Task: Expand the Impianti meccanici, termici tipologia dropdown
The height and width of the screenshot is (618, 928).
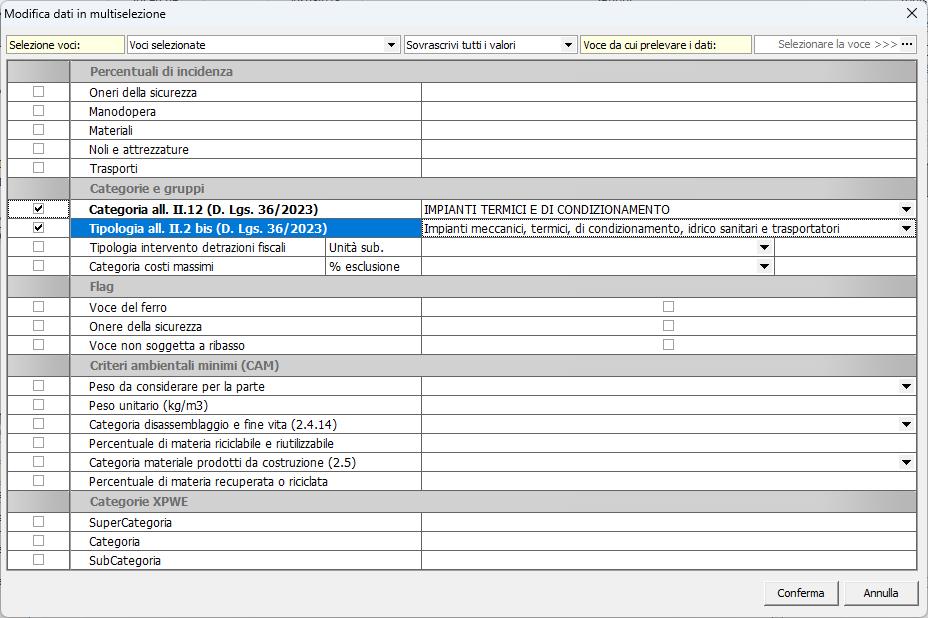Action: (906, 229)
